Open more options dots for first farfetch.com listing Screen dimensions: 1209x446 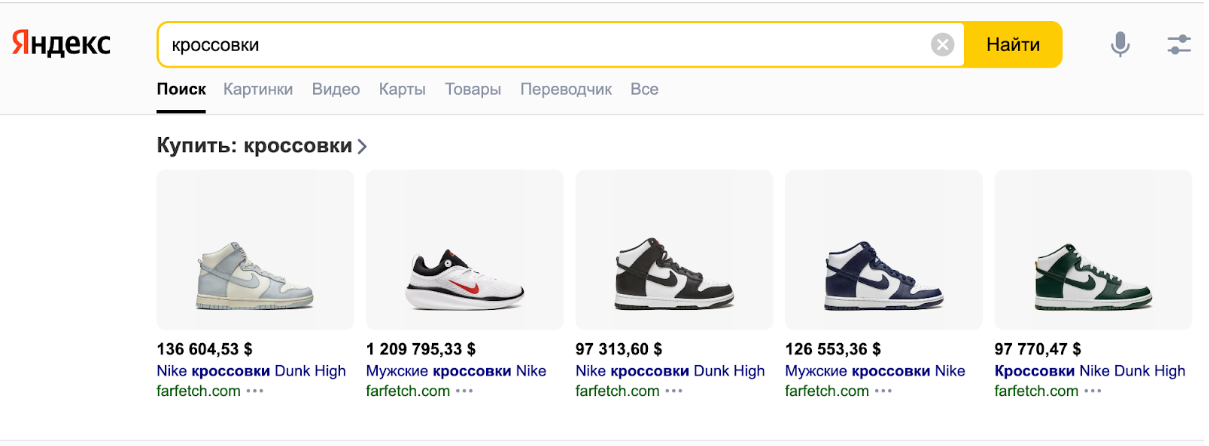(255, 391)
